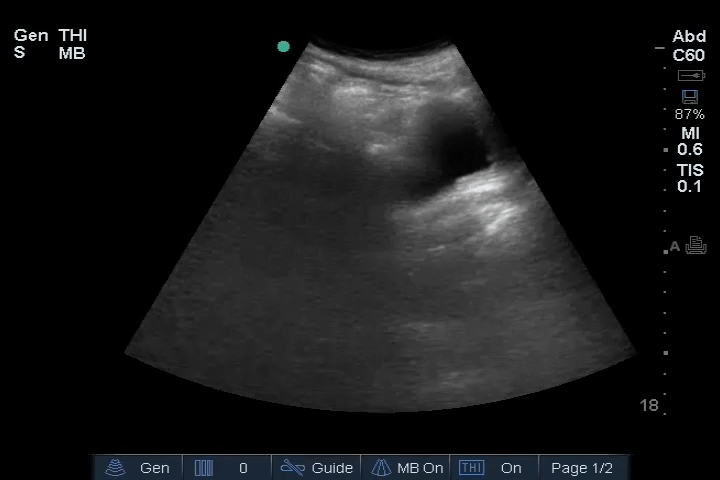Select the dynamic range bars icon
720x480 pixels.
point(204,467)
